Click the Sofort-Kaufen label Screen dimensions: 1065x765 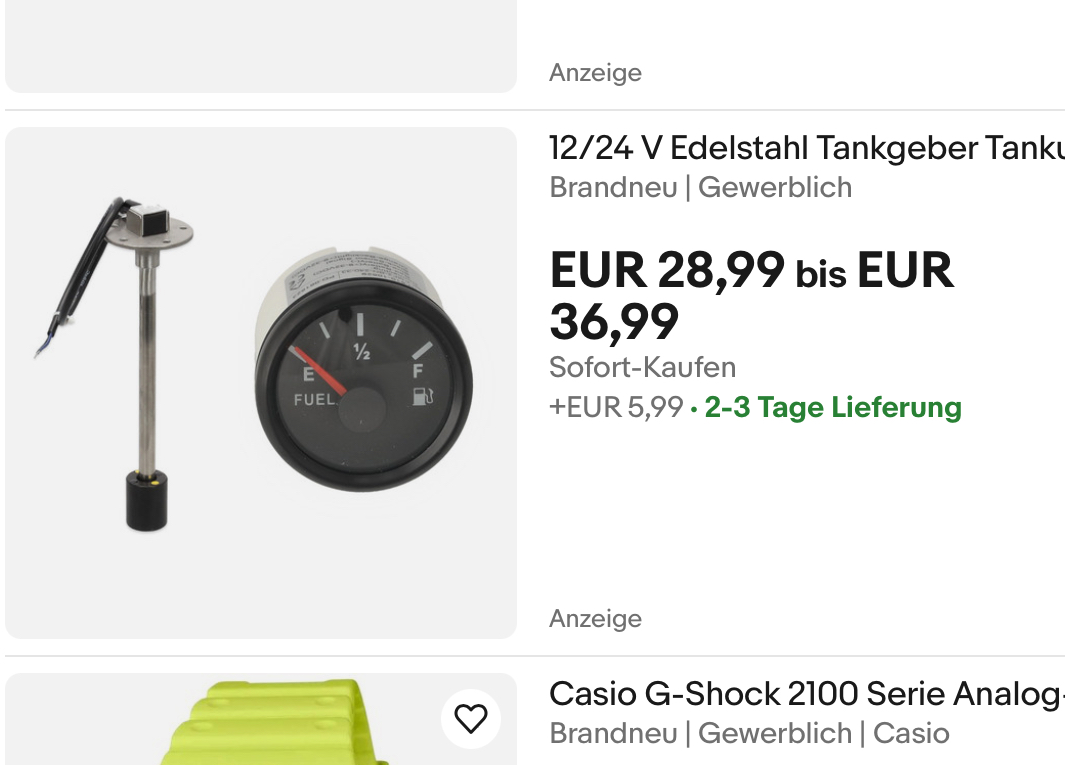[x=642, y=367]
